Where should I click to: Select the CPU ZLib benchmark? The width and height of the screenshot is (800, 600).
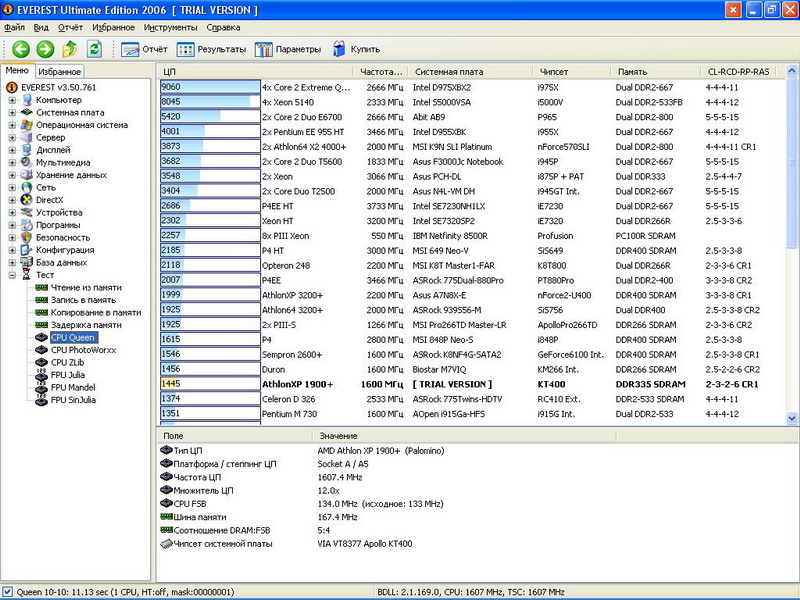click(67, 362)
